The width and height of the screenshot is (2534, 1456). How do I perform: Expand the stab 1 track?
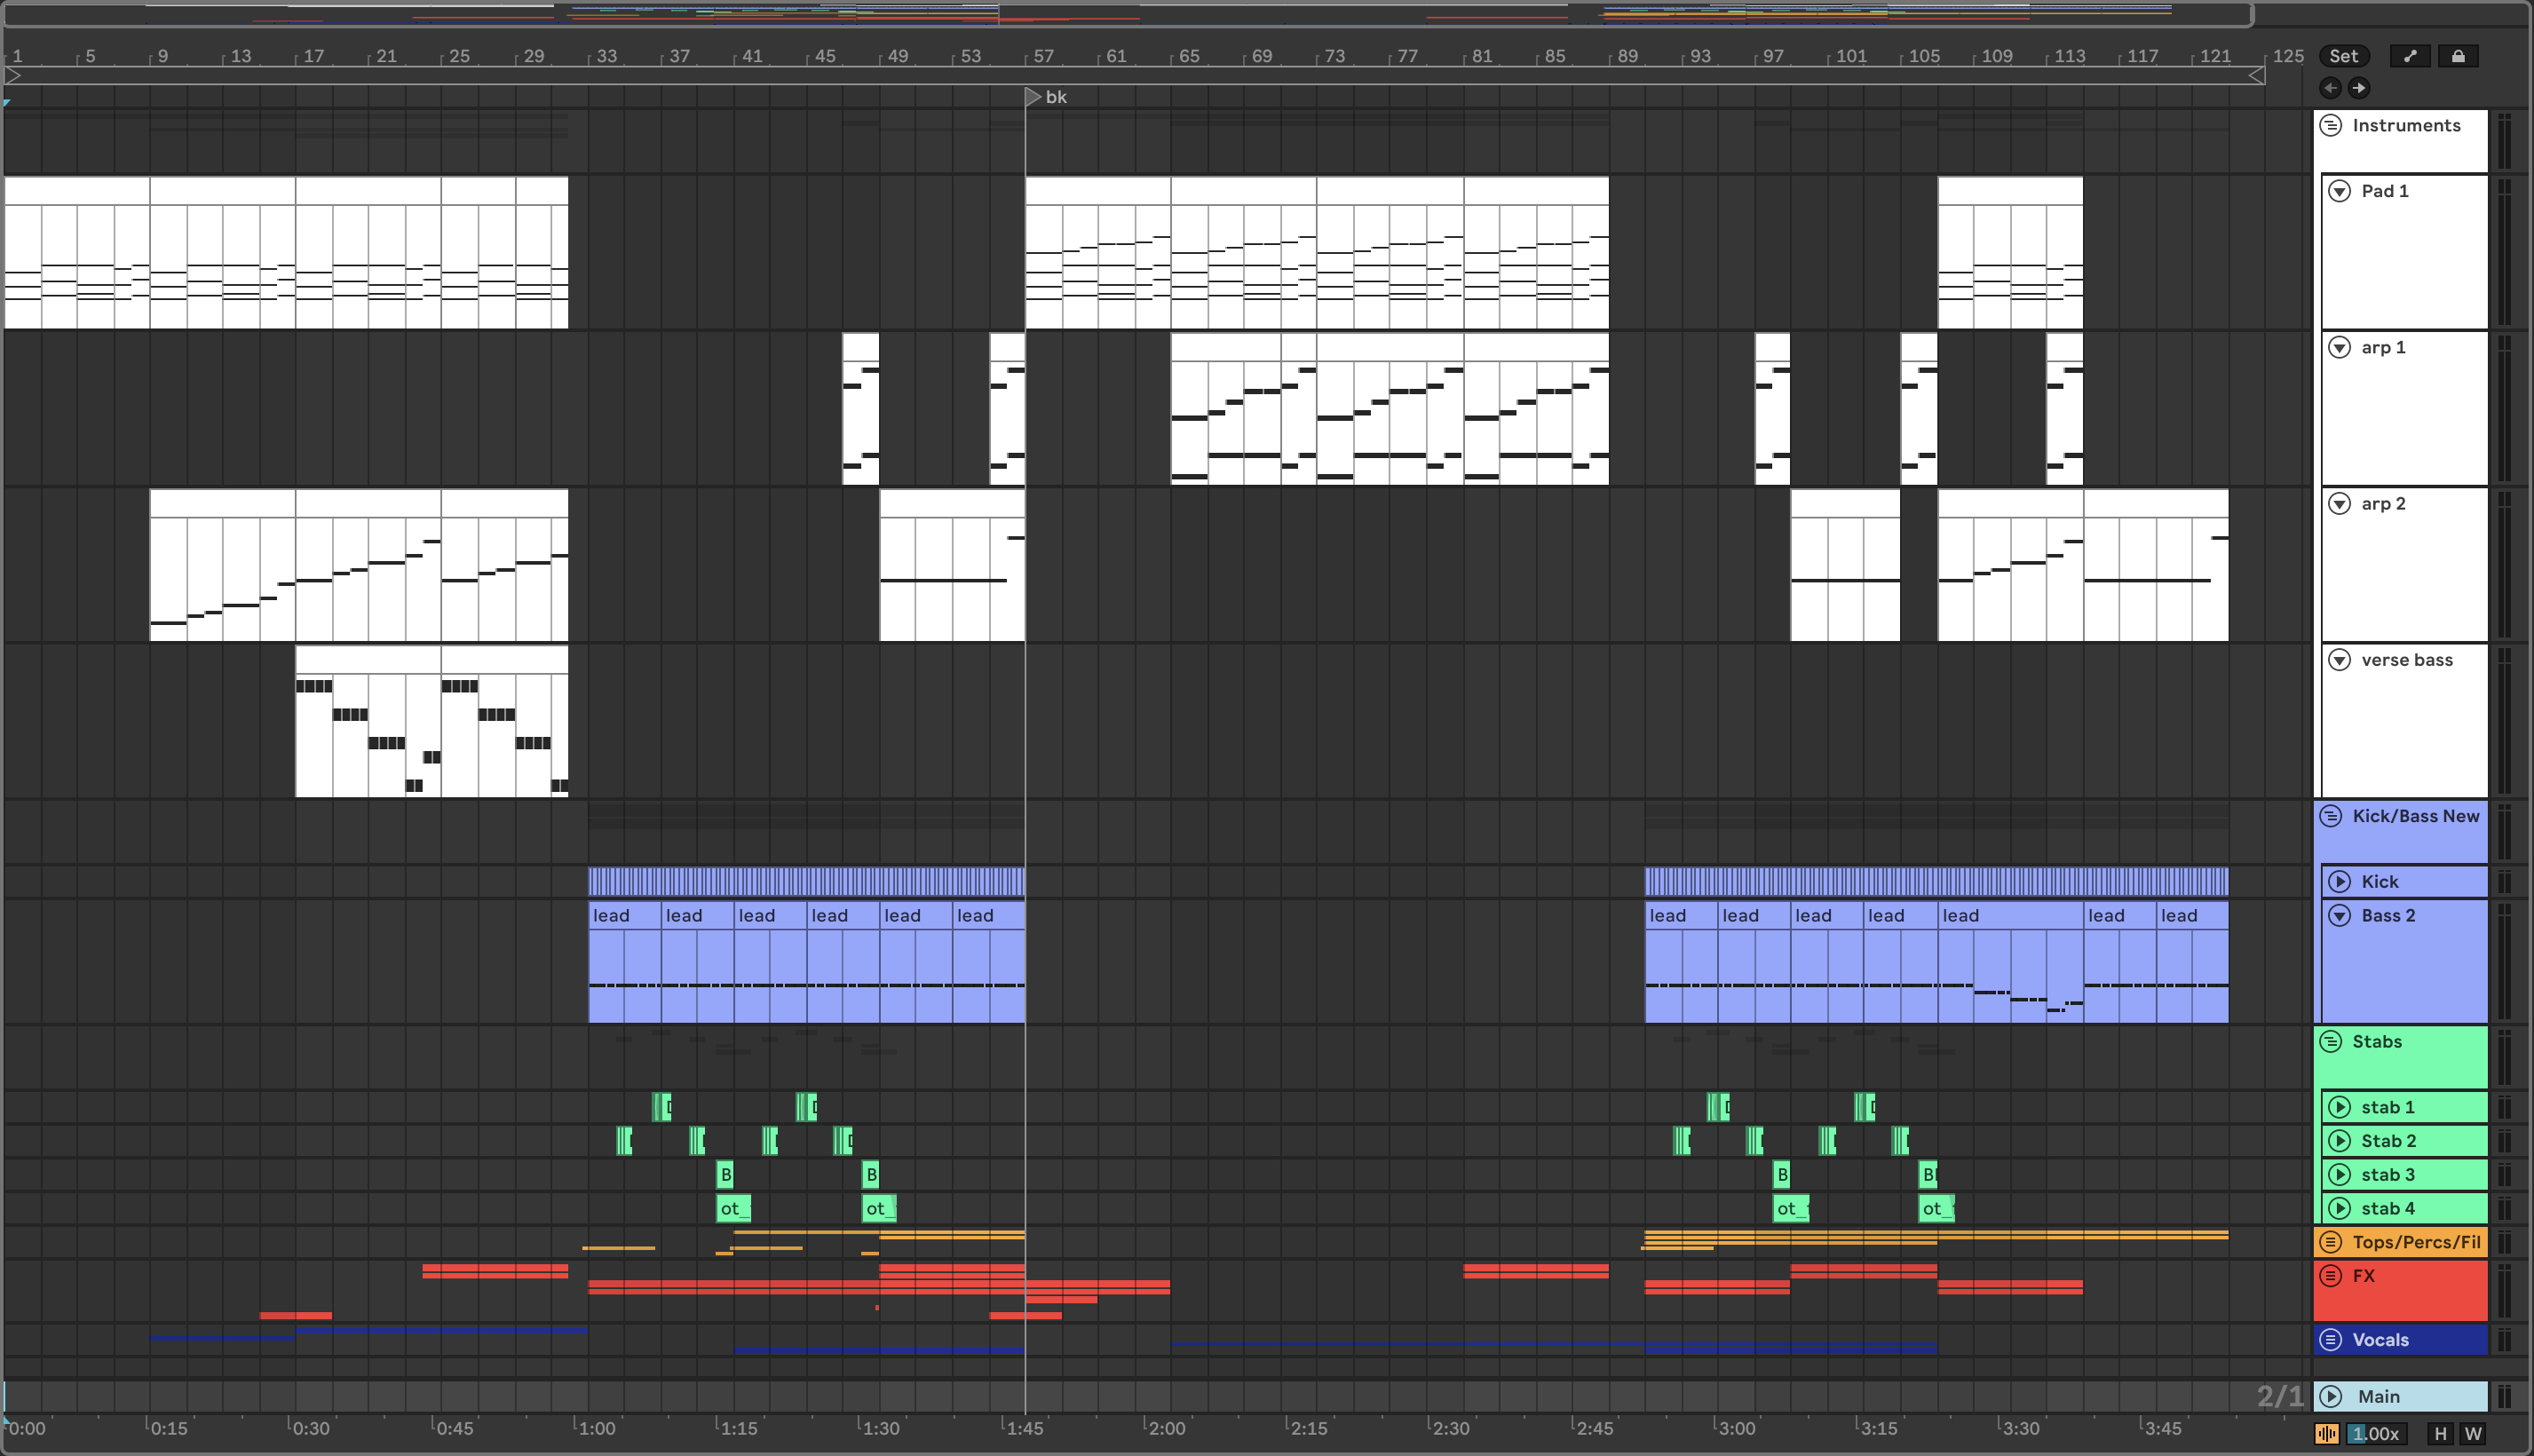tap(2339, 1107)
